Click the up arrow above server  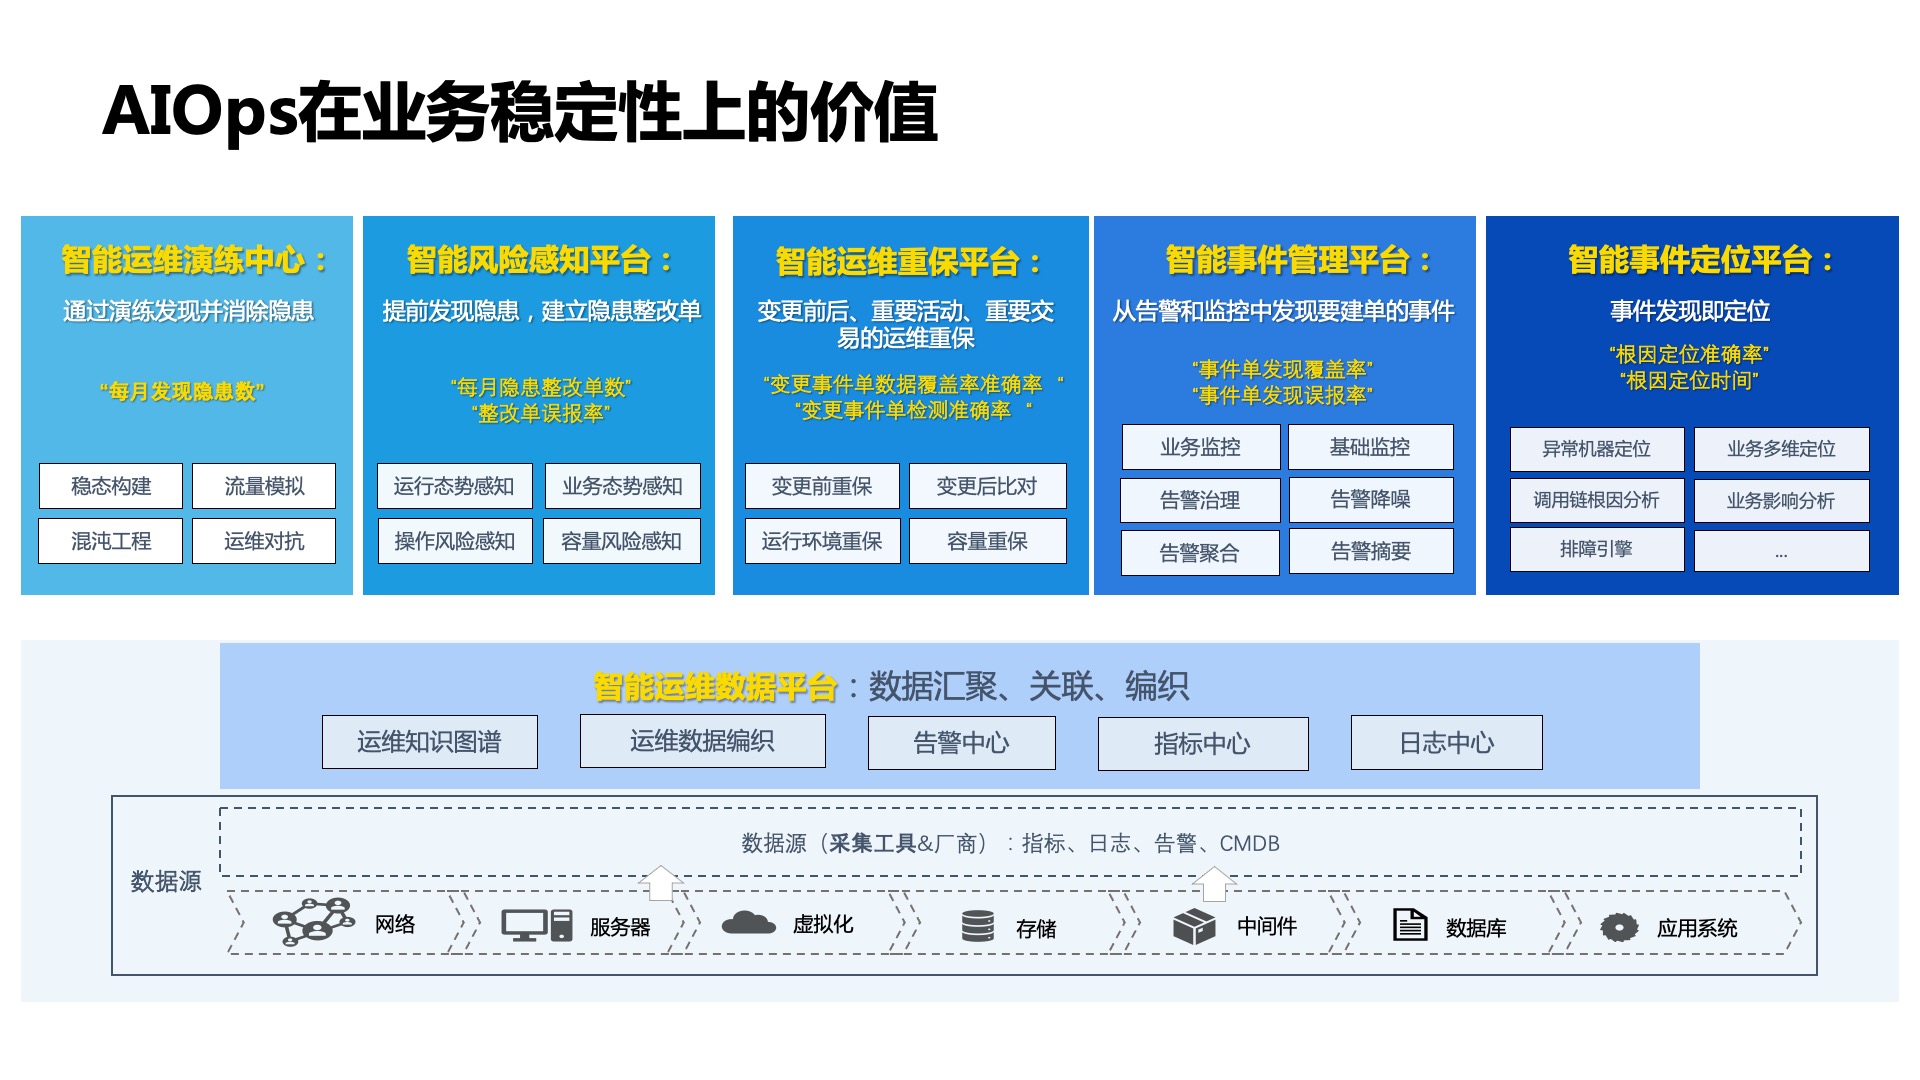click(x=661, y=883)
